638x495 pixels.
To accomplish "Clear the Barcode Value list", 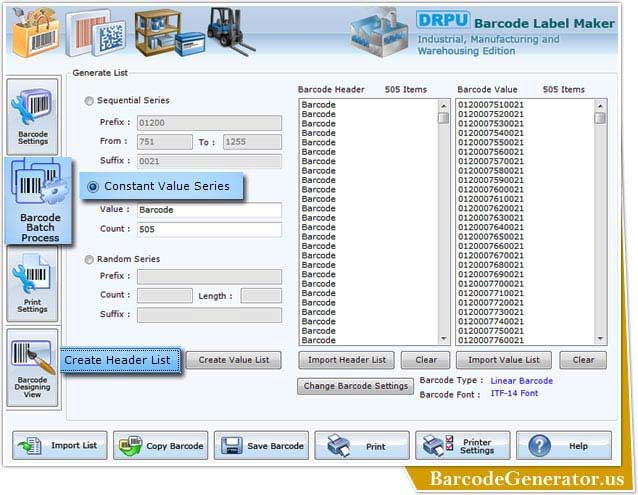I will (x=583, y=360).
